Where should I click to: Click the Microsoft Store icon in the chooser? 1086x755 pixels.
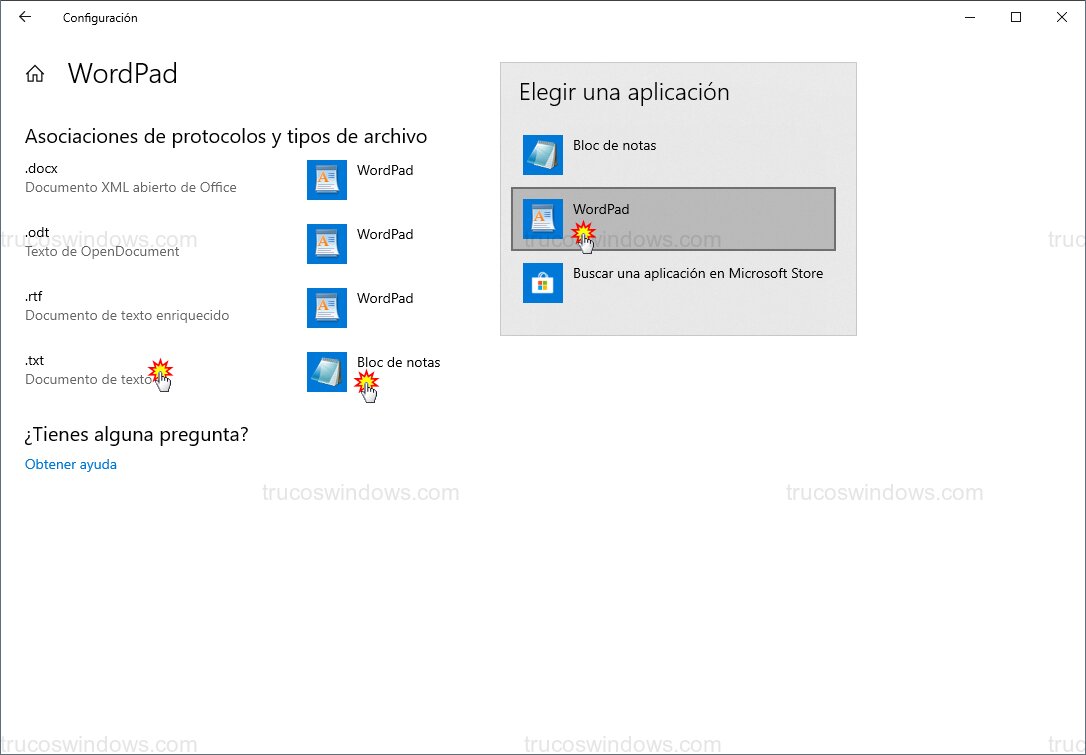point(543,283)
